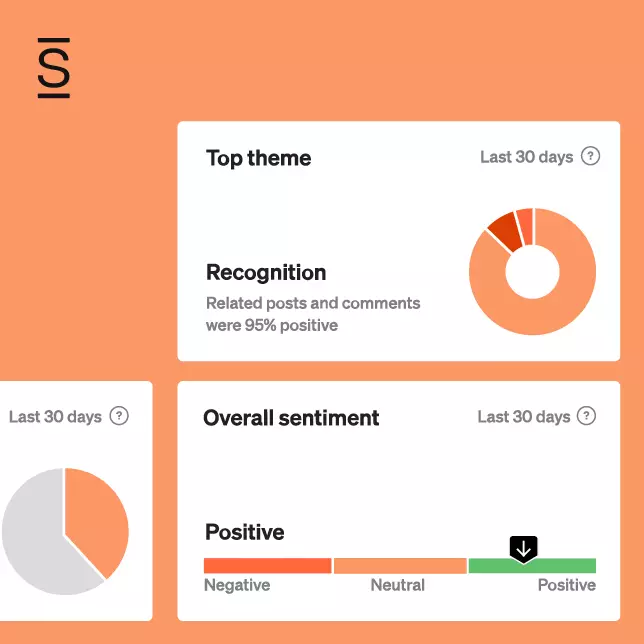Select the dark red donut chart slice
644x644 pixels.
(x=505, y=231)
